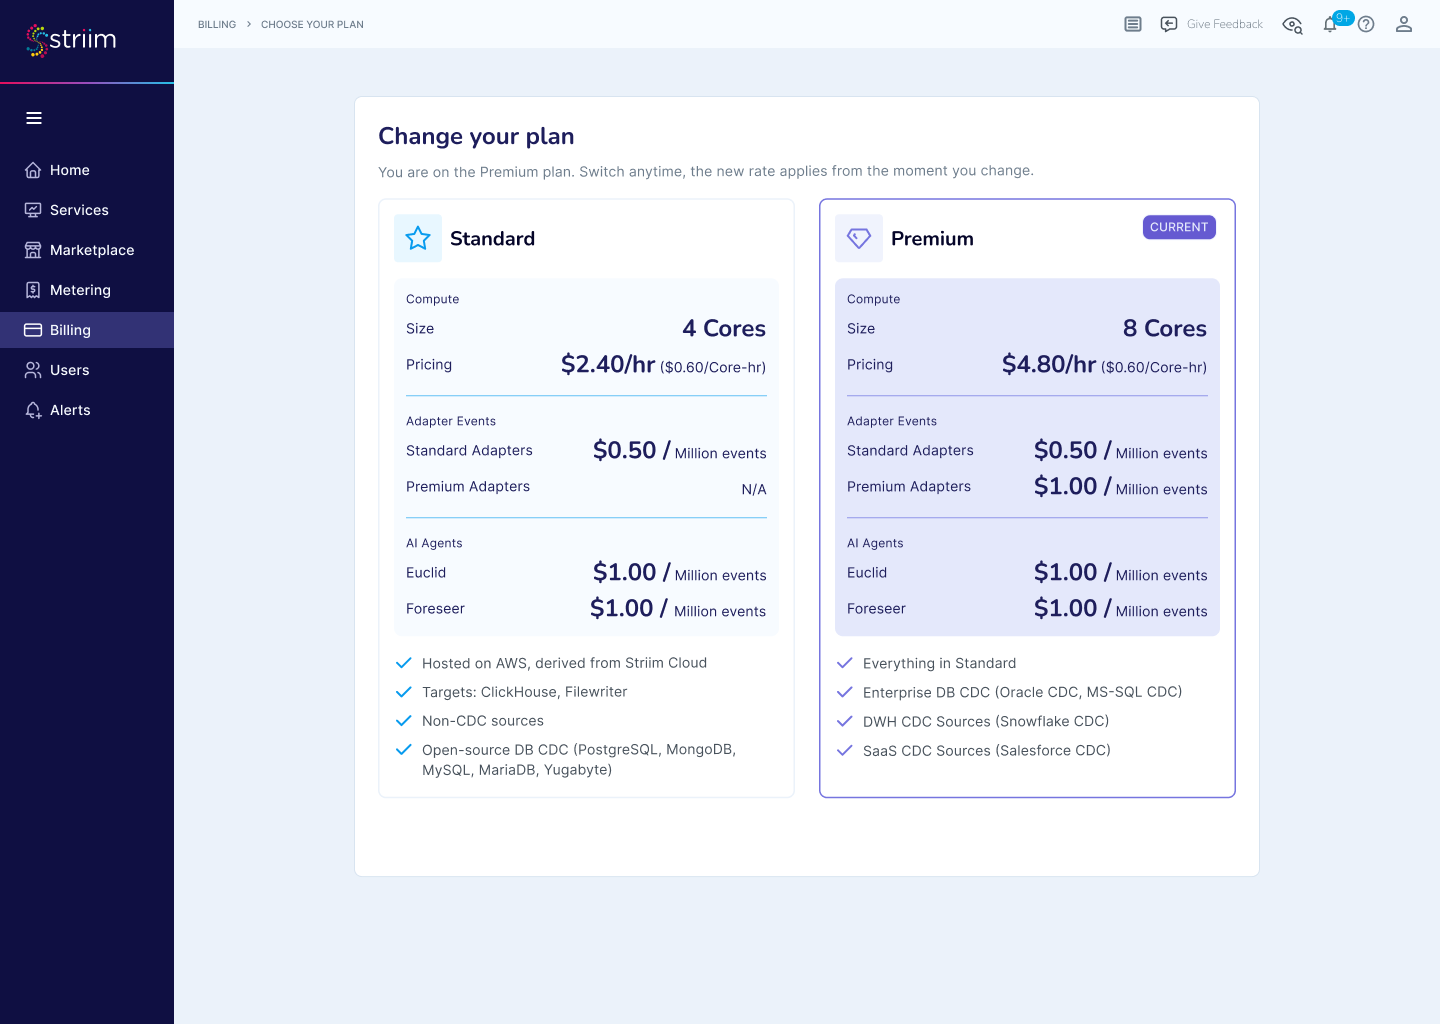Click the Home house icon
Image resolution: width=1440 pixels, height=1024 pixels.
(x=33, y=170)
